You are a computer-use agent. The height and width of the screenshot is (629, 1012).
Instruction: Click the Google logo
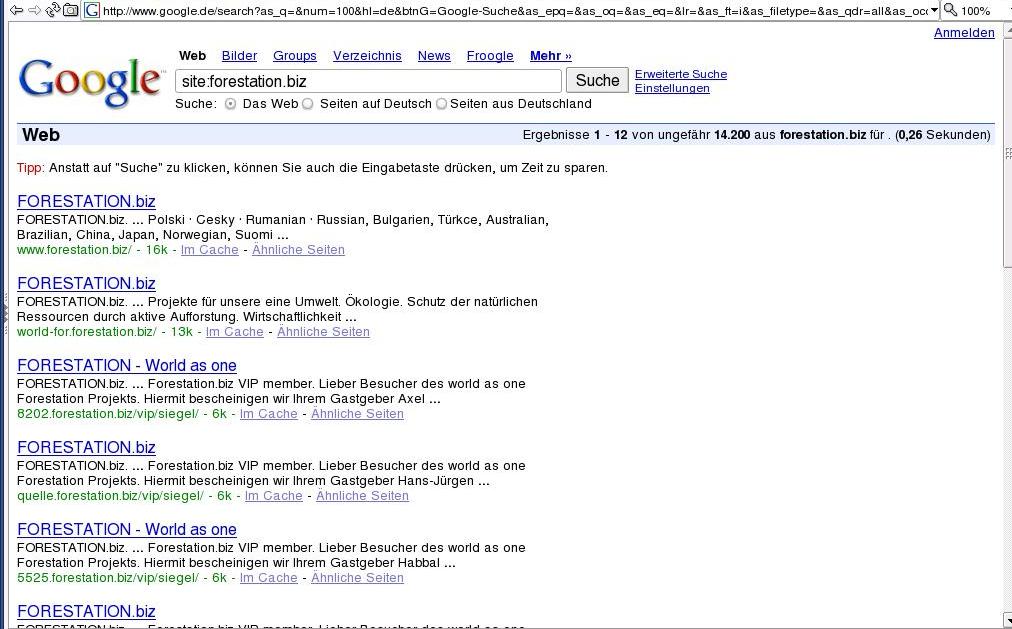(90, 82)
